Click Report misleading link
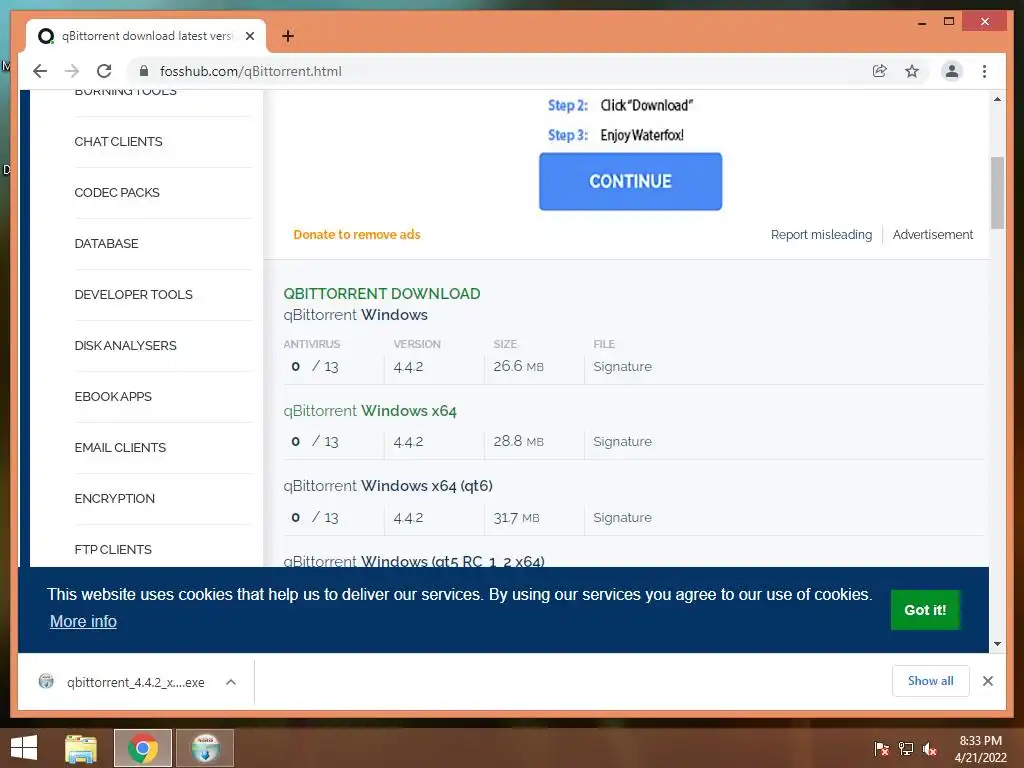The image size is (1024, 768). (821, 234)
